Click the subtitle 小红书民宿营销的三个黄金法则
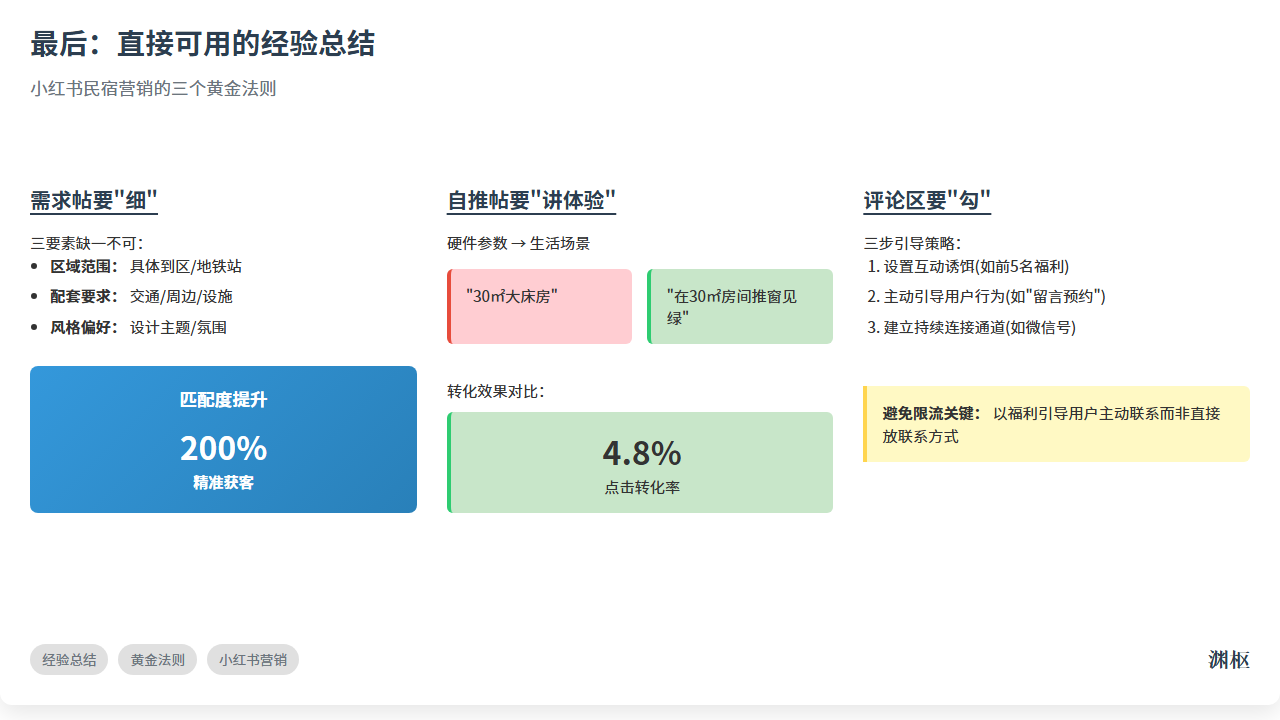This screenshot has width=1280, height=720. 153,89
